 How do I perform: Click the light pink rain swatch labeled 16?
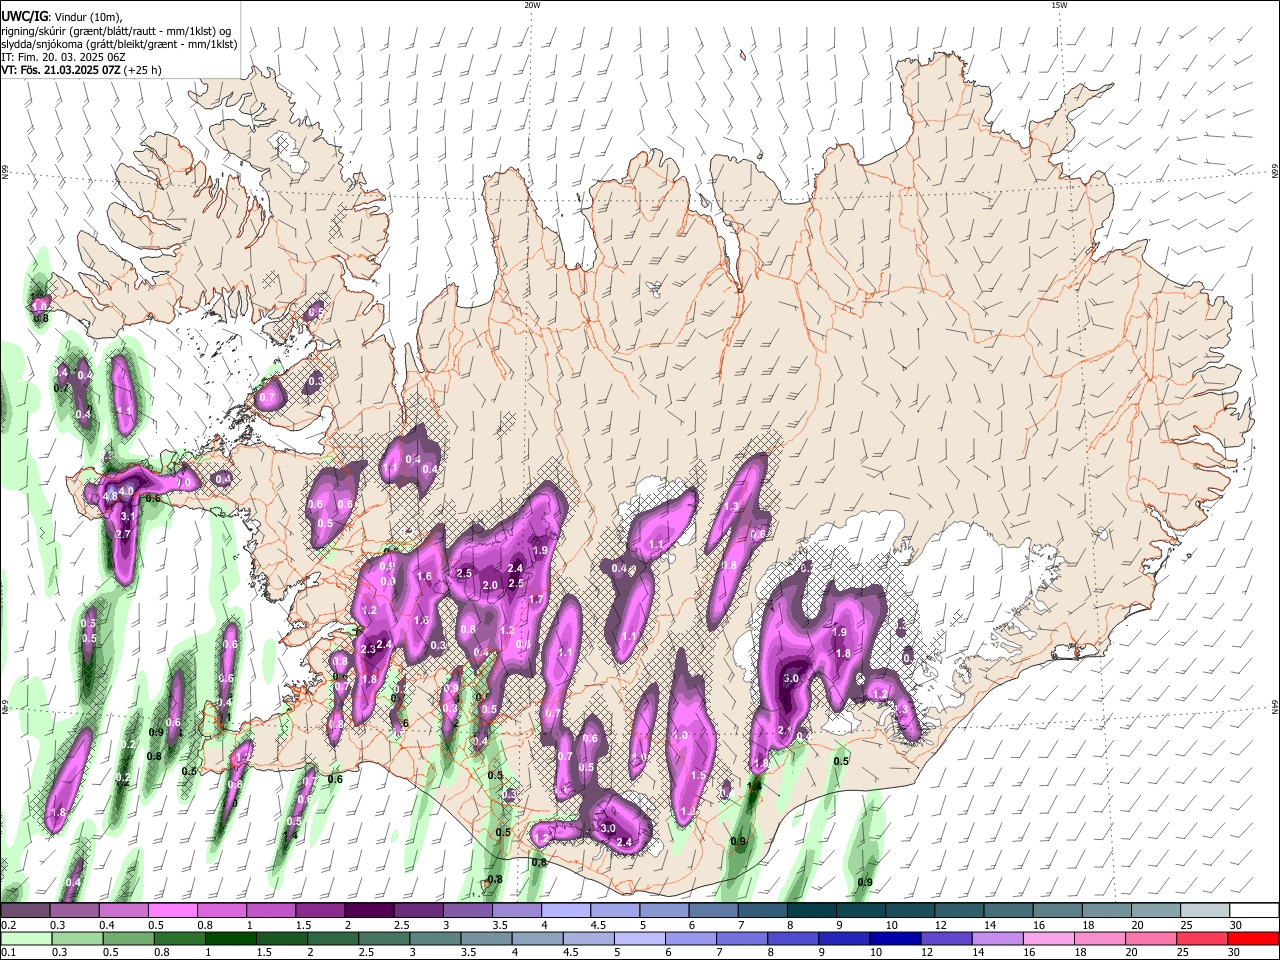pos(1049,938)
